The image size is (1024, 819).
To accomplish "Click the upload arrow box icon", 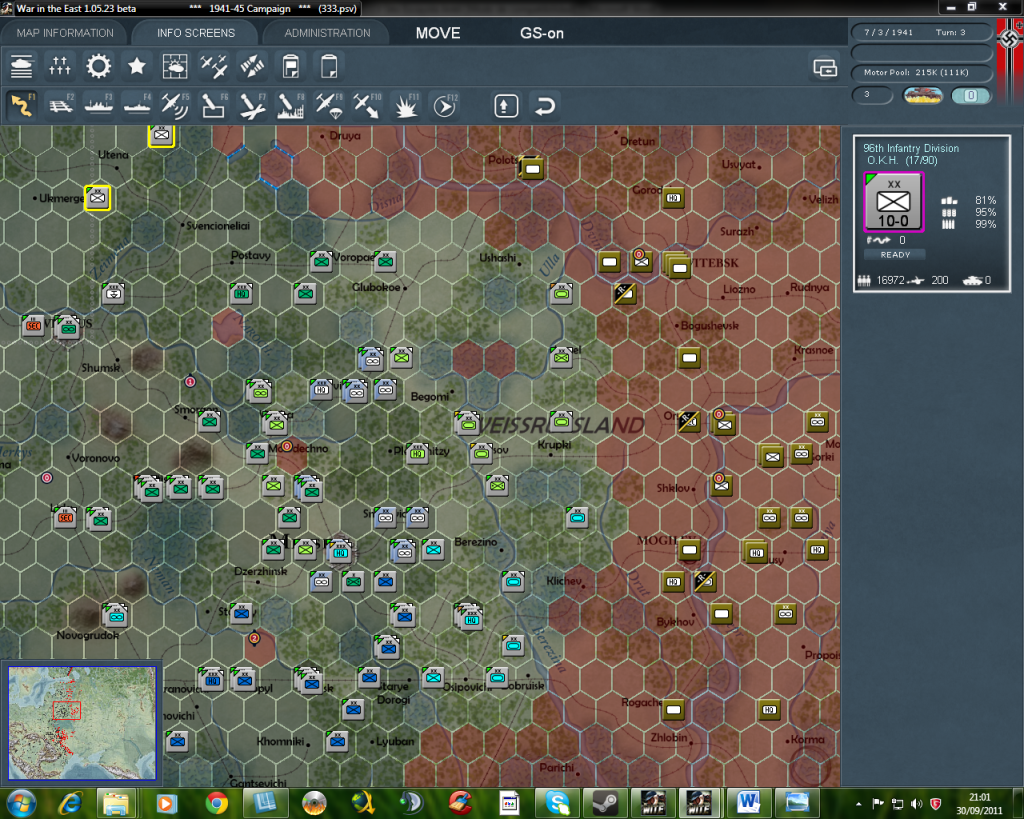I will (x=506, y=106).
